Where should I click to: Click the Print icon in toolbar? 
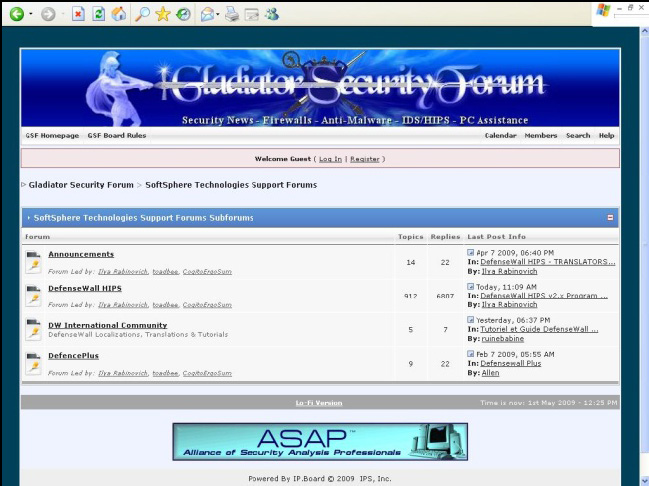pos(231,14)
